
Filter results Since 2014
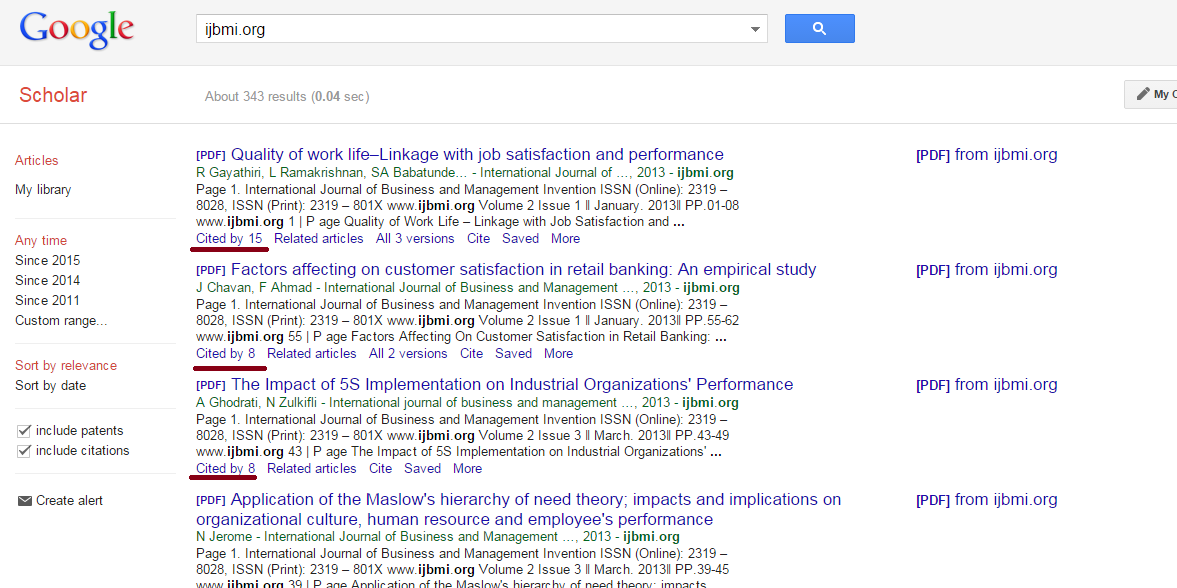pyautogui.click(x=47, y=281)
